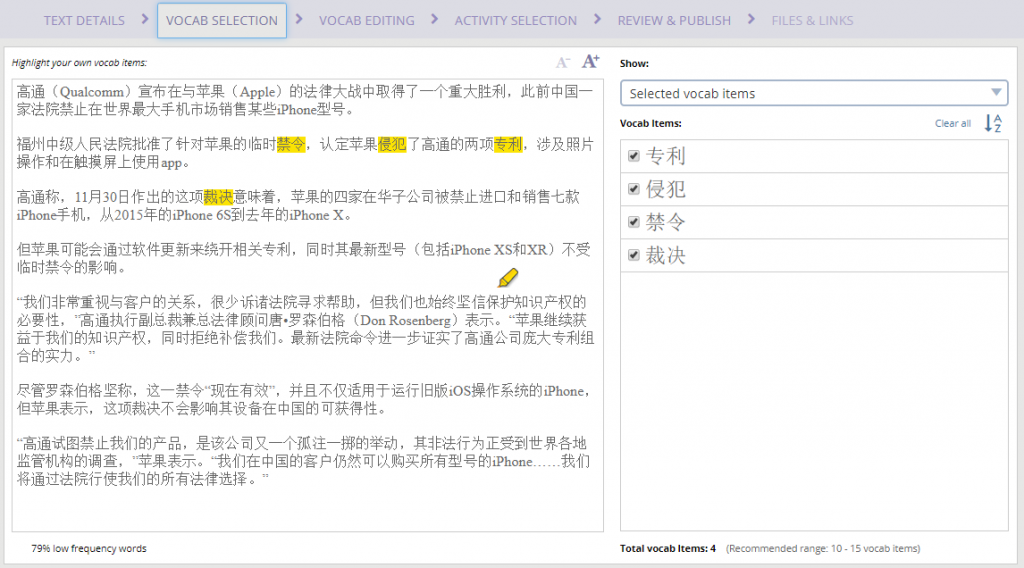Viewport: 1024px width, 568px height.
Task: Click highlighted word 禁令 in the text
Action: pos(291,144)
